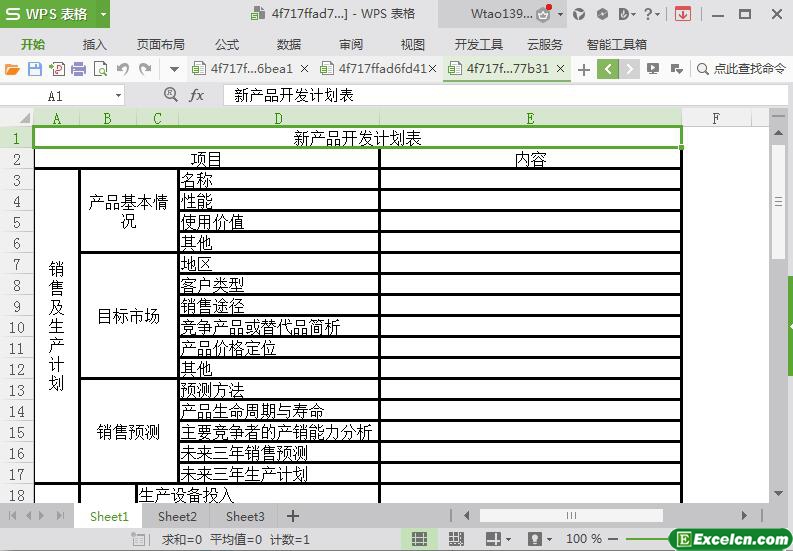Click the presentation screen icon beside tab arrows
This screenshot has width=793, height=551.
tap(653, 69)
